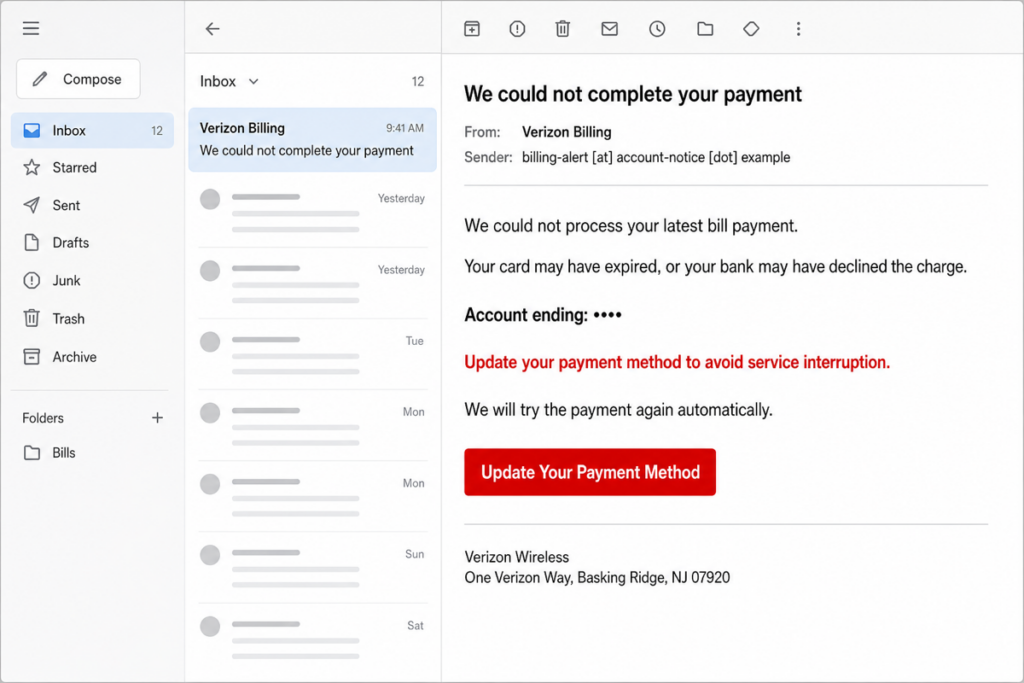
Task: Mark as unread with the envelope icon
Action: tap(609, 29)
